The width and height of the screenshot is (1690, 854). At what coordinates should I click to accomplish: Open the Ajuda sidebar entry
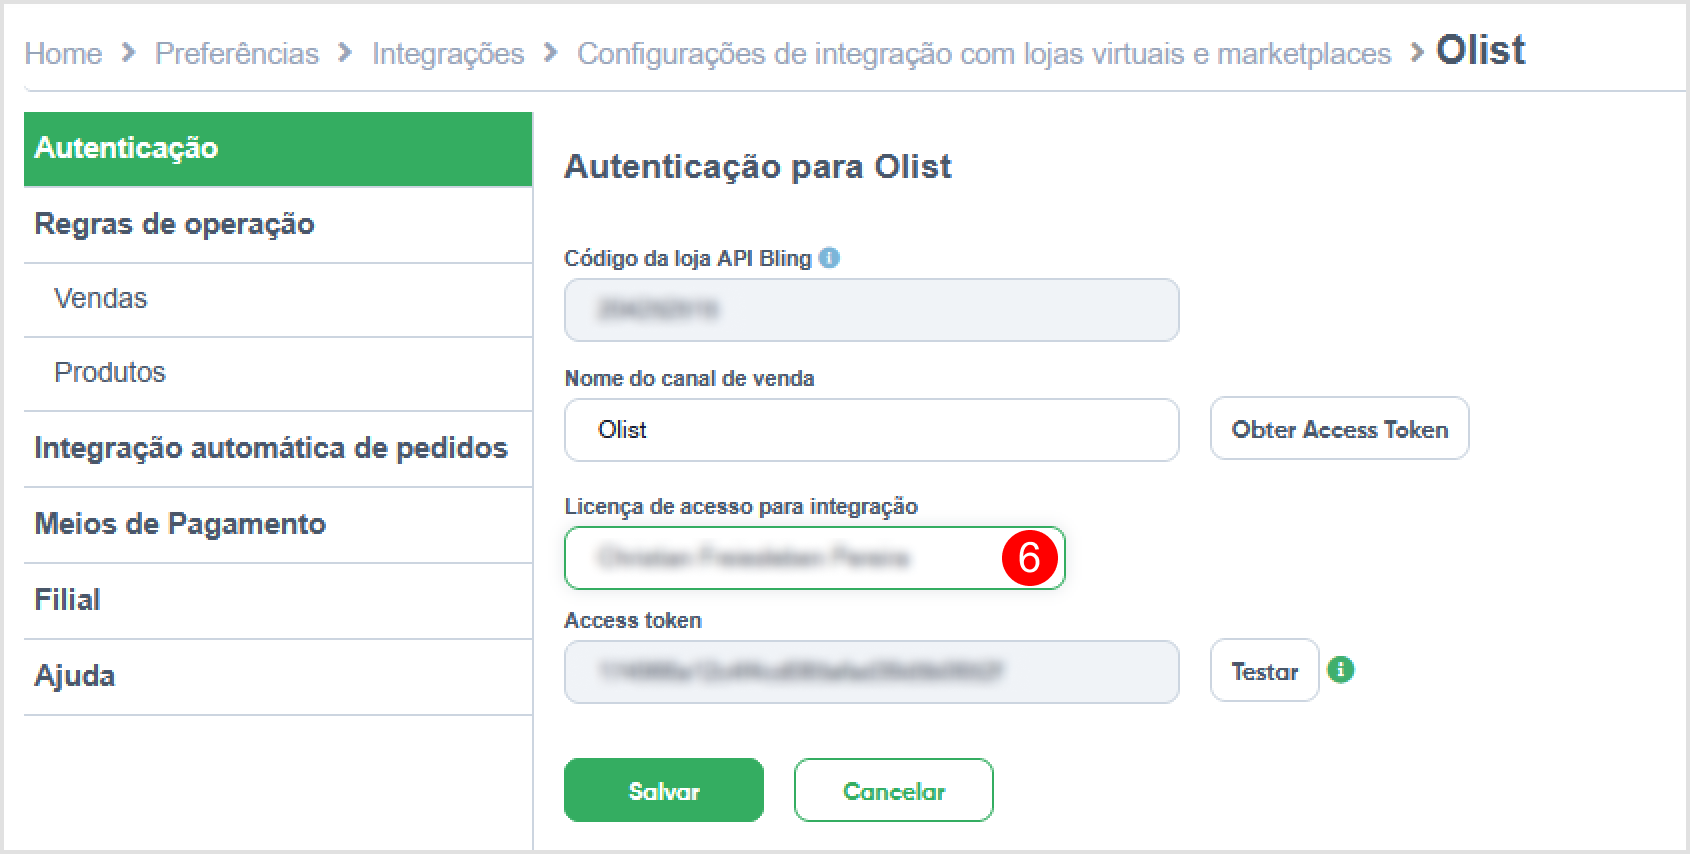pyautogui.click(x=74, y=675)
